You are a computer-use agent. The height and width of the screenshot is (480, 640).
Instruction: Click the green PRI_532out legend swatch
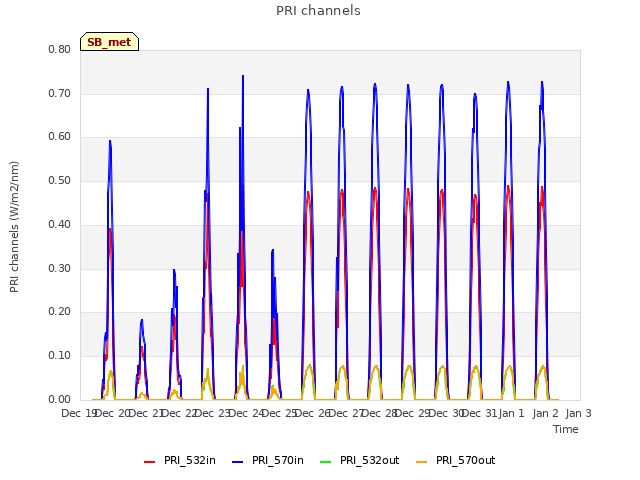click(326, 462)
